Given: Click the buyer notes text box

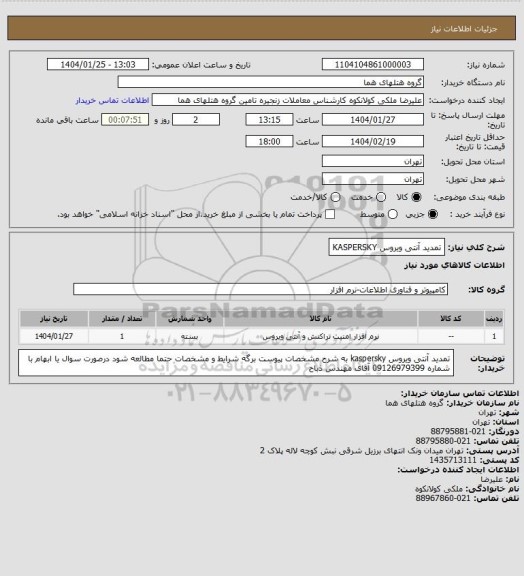Looking at the screenshot, I should click(236, 363).
